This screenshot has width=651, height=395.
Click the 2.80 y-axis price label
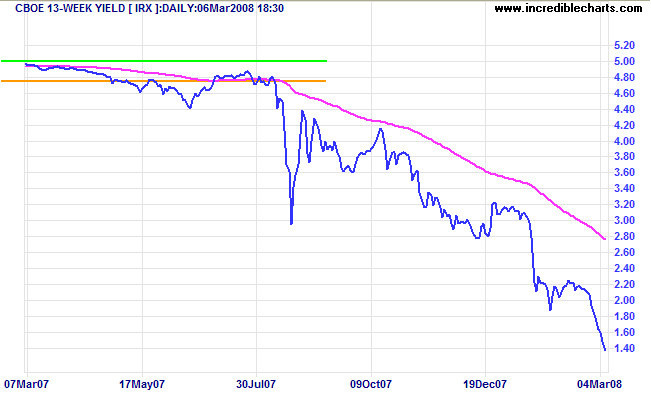coord(624,236)
